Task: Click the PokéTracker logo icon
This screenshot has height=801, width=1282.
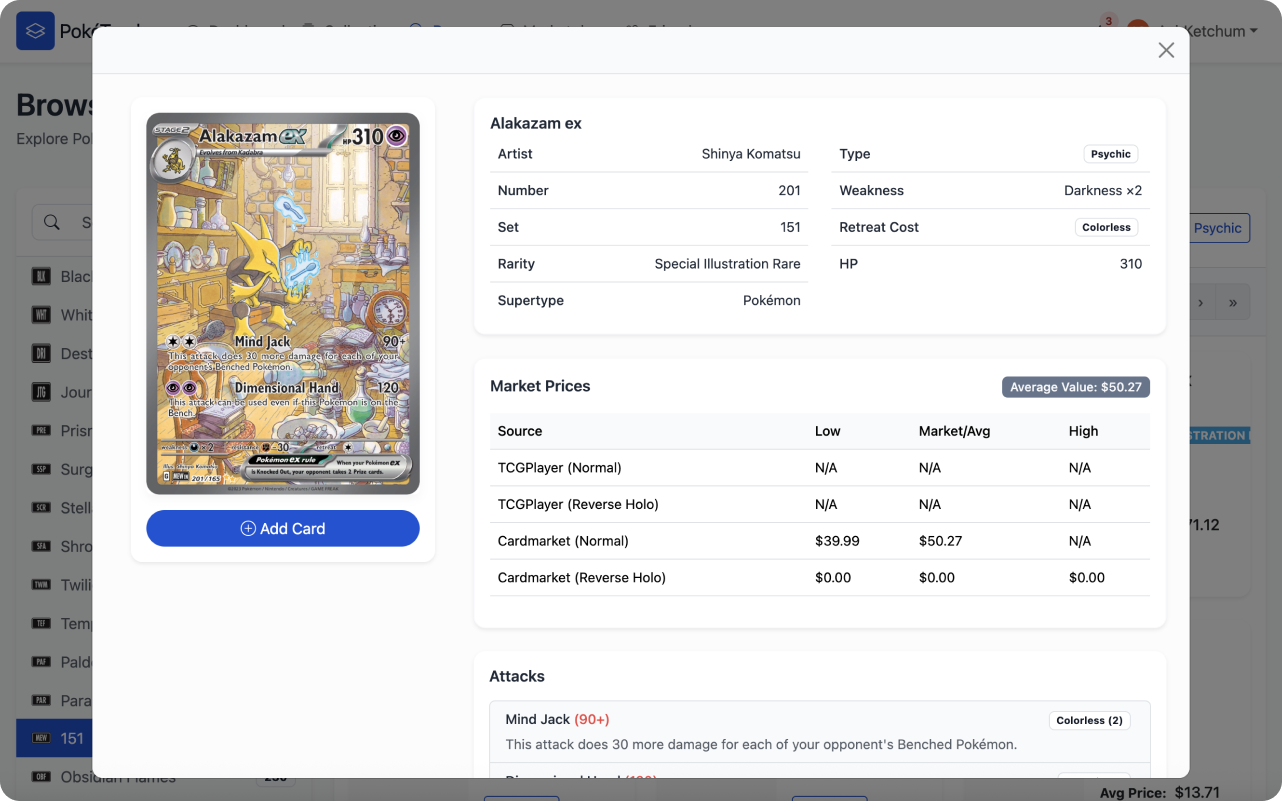Action: coord(35,31)
